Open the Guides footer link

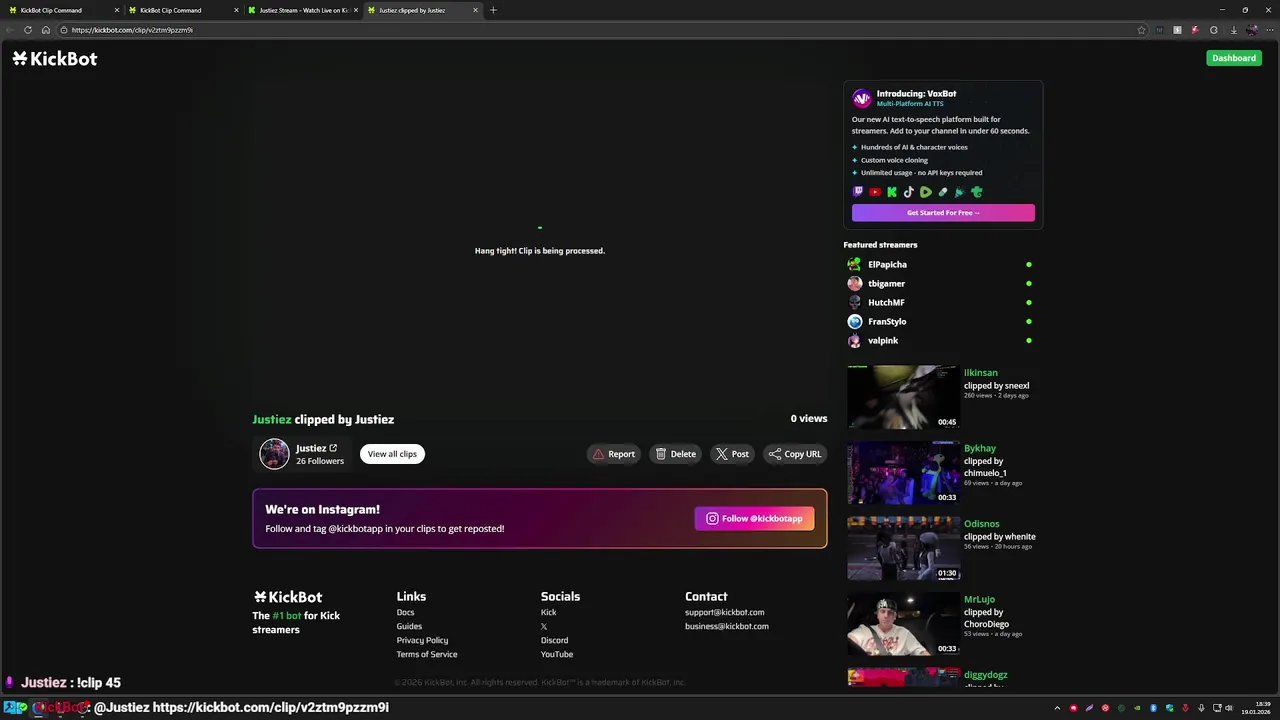point(409,626)
